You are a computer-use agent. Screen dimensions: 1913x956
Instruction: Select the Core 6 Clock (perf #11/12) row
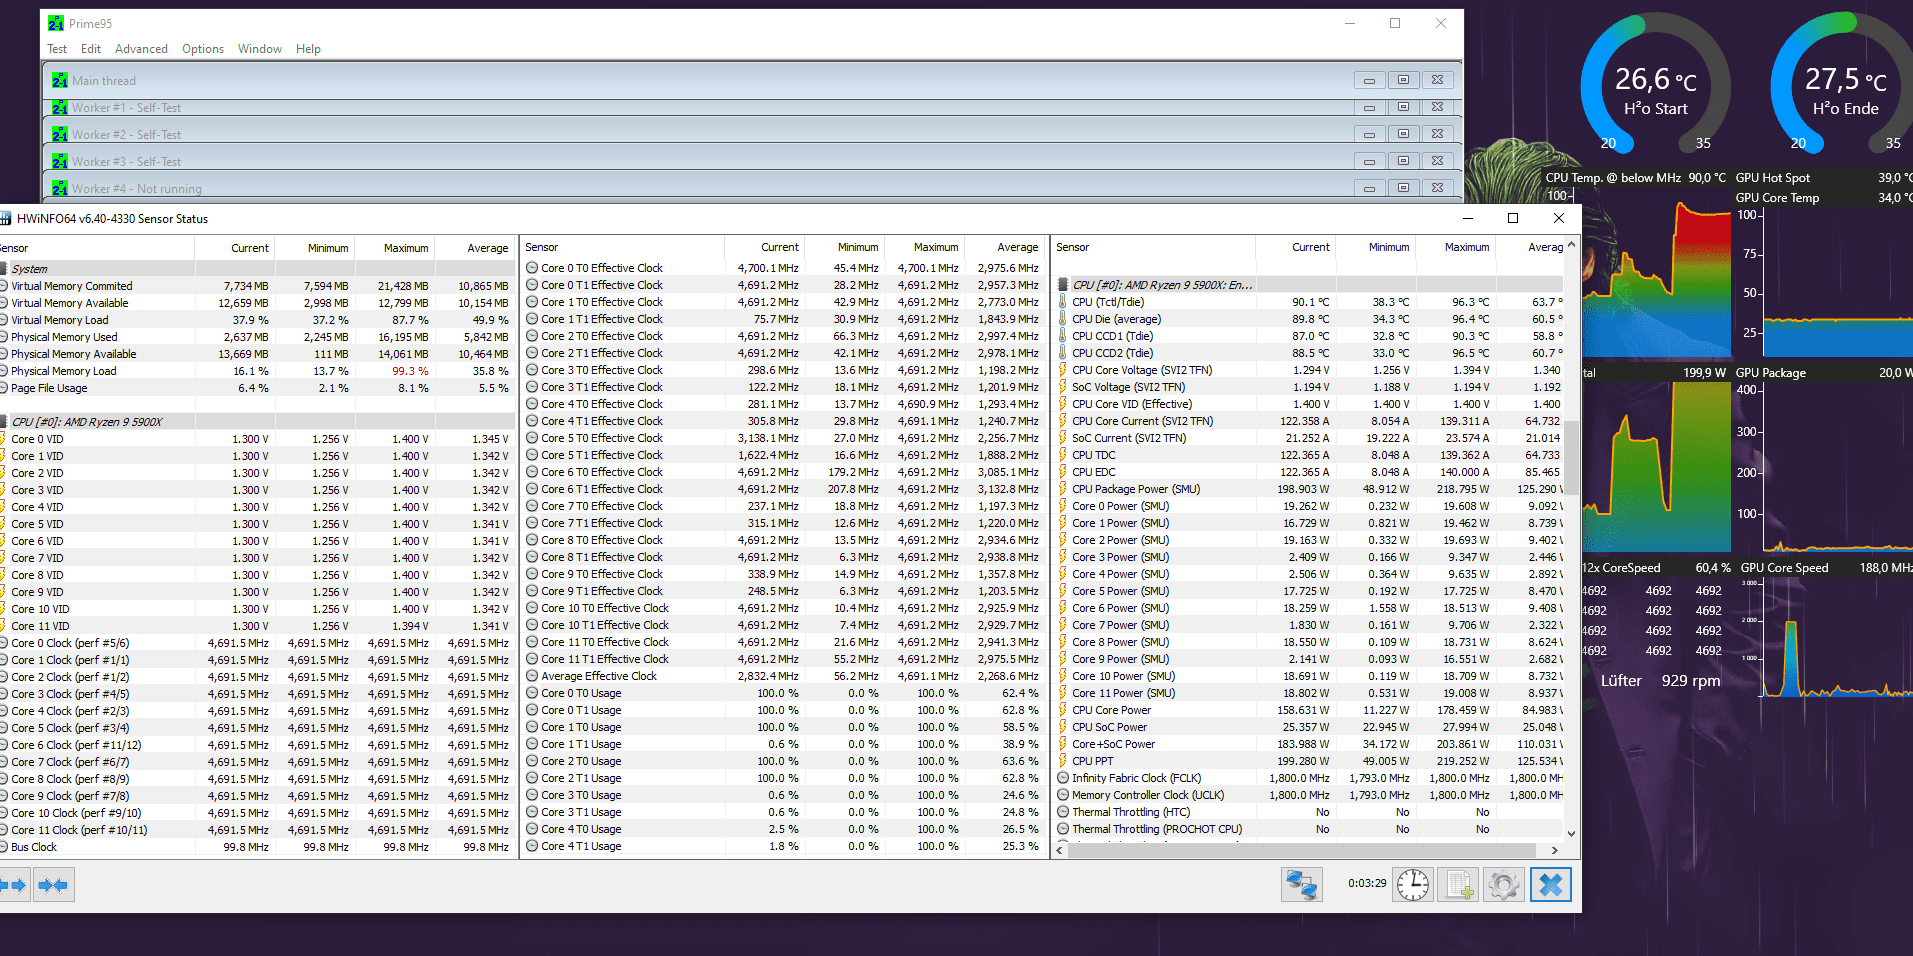pos(257,745)
